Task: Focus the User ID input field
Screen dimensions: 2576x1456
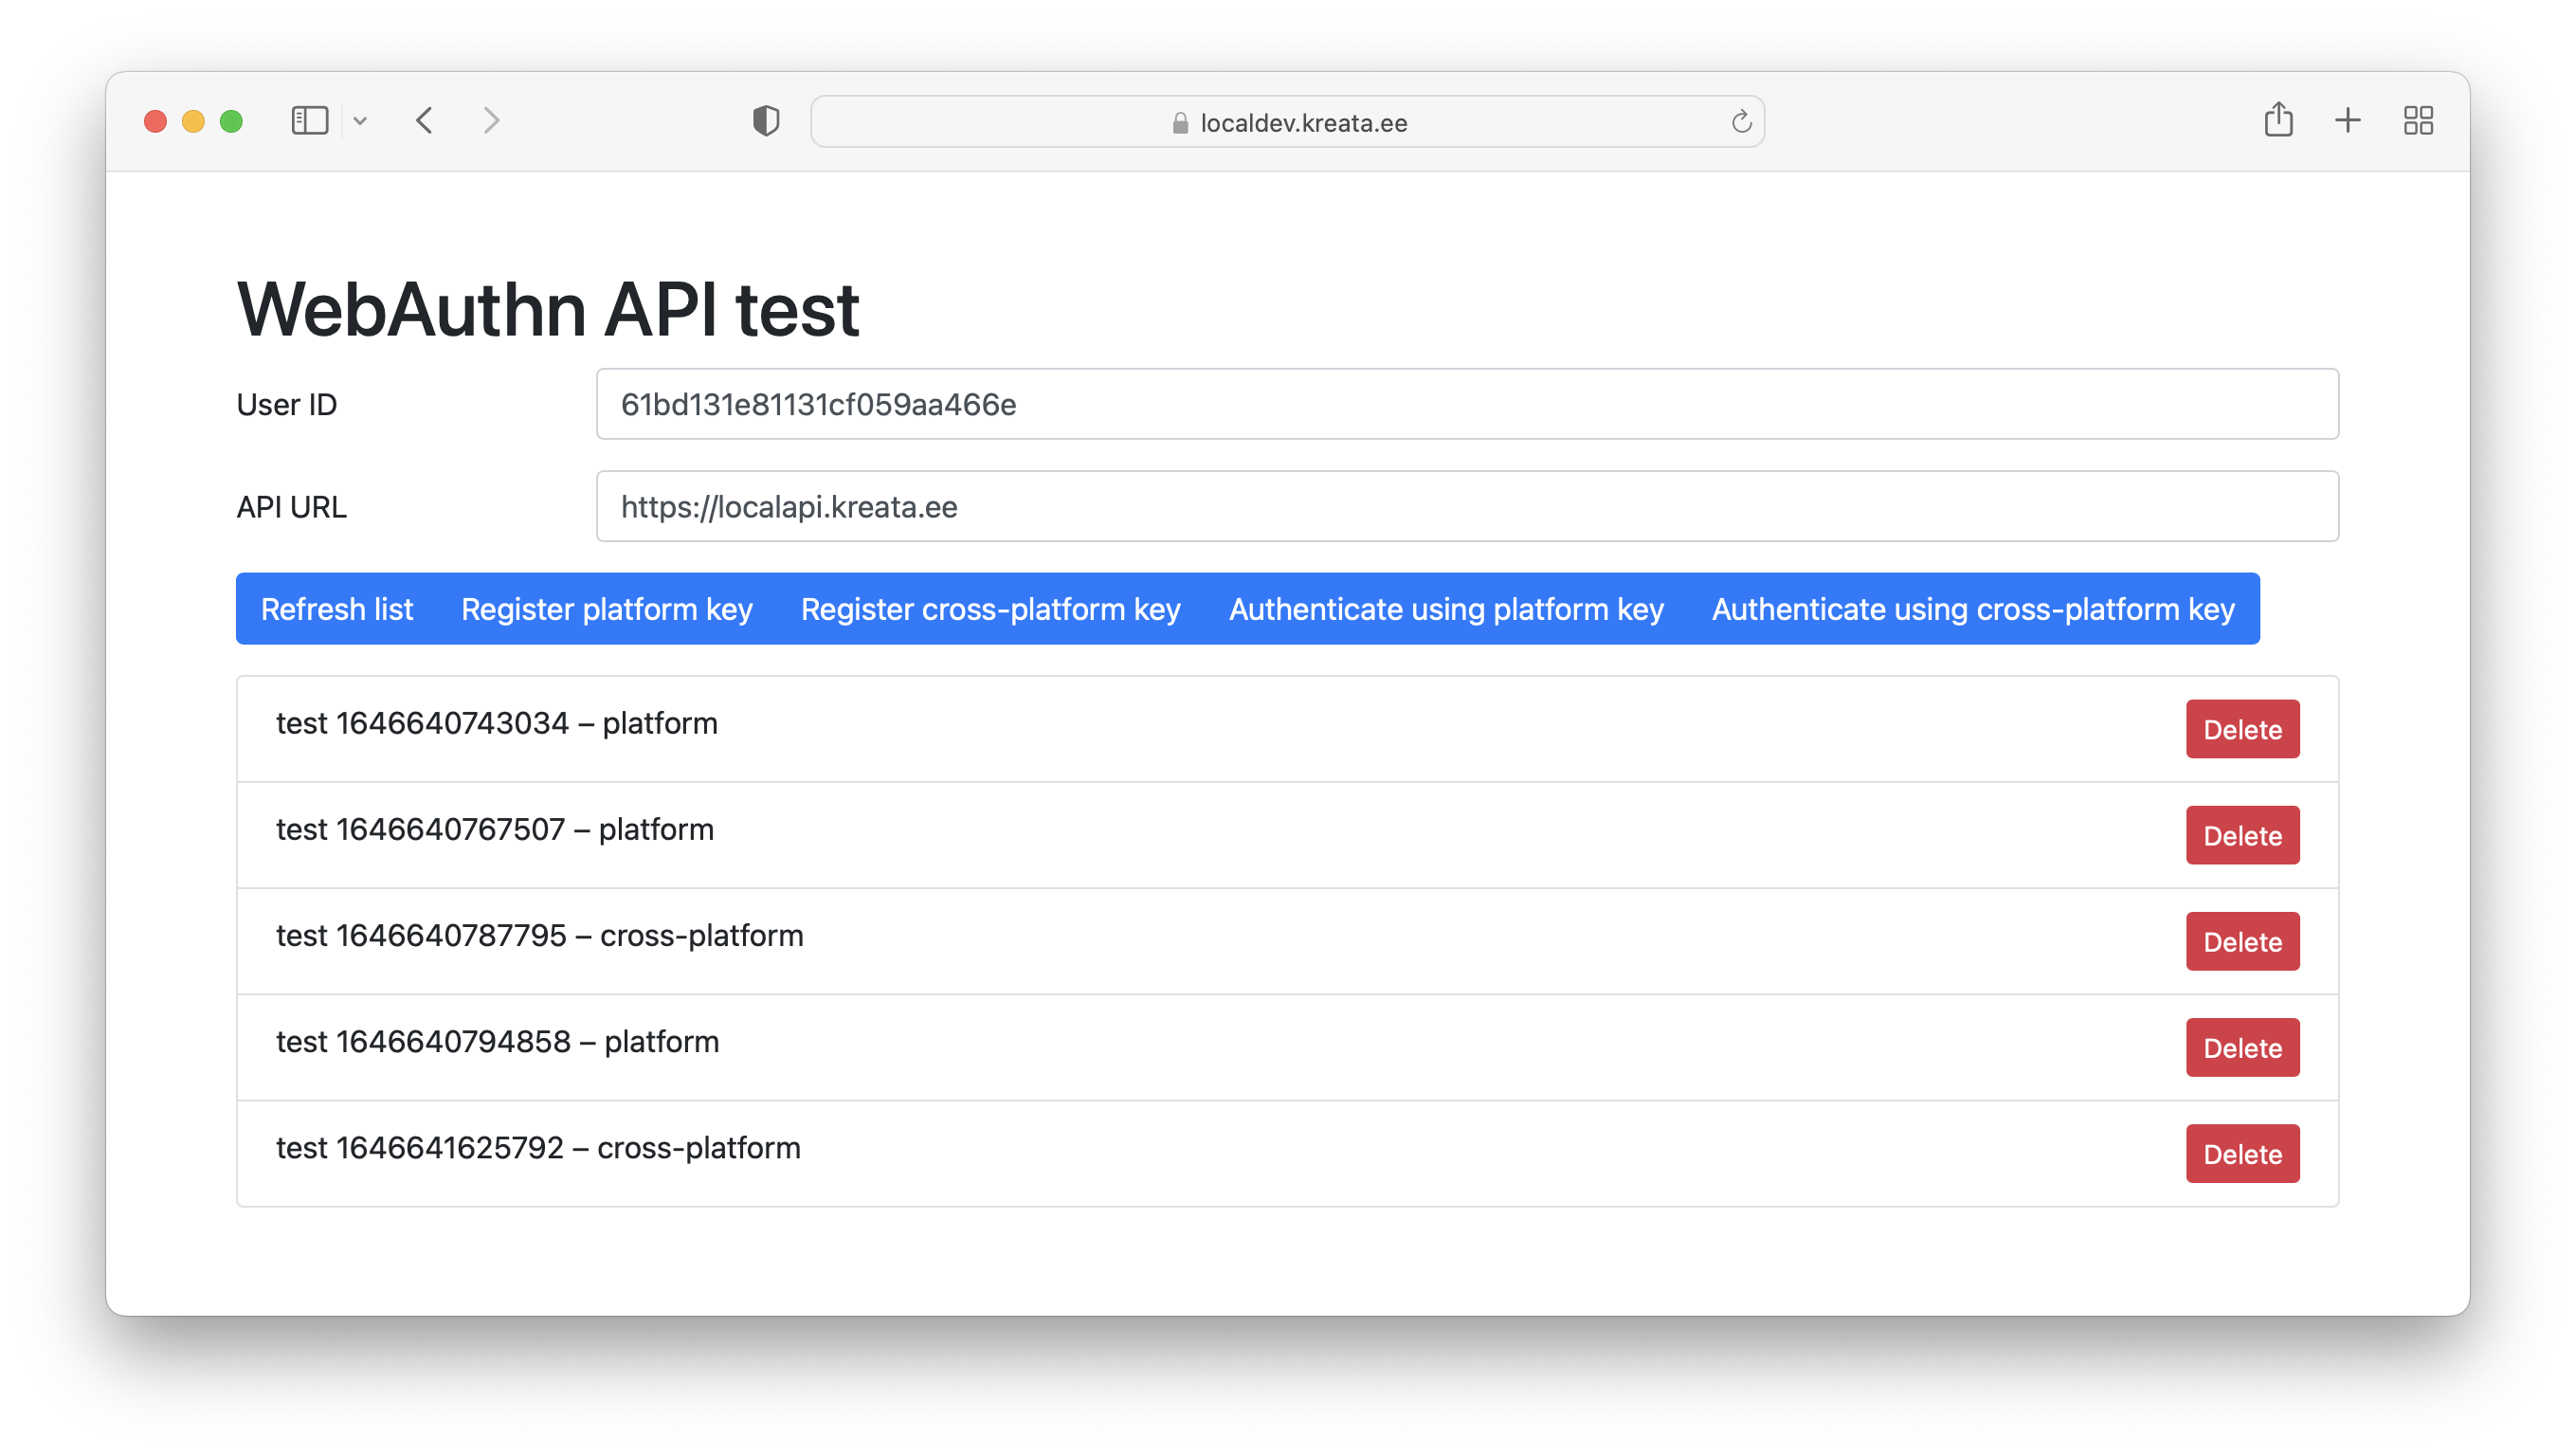Action: (x=1467, y=404)
